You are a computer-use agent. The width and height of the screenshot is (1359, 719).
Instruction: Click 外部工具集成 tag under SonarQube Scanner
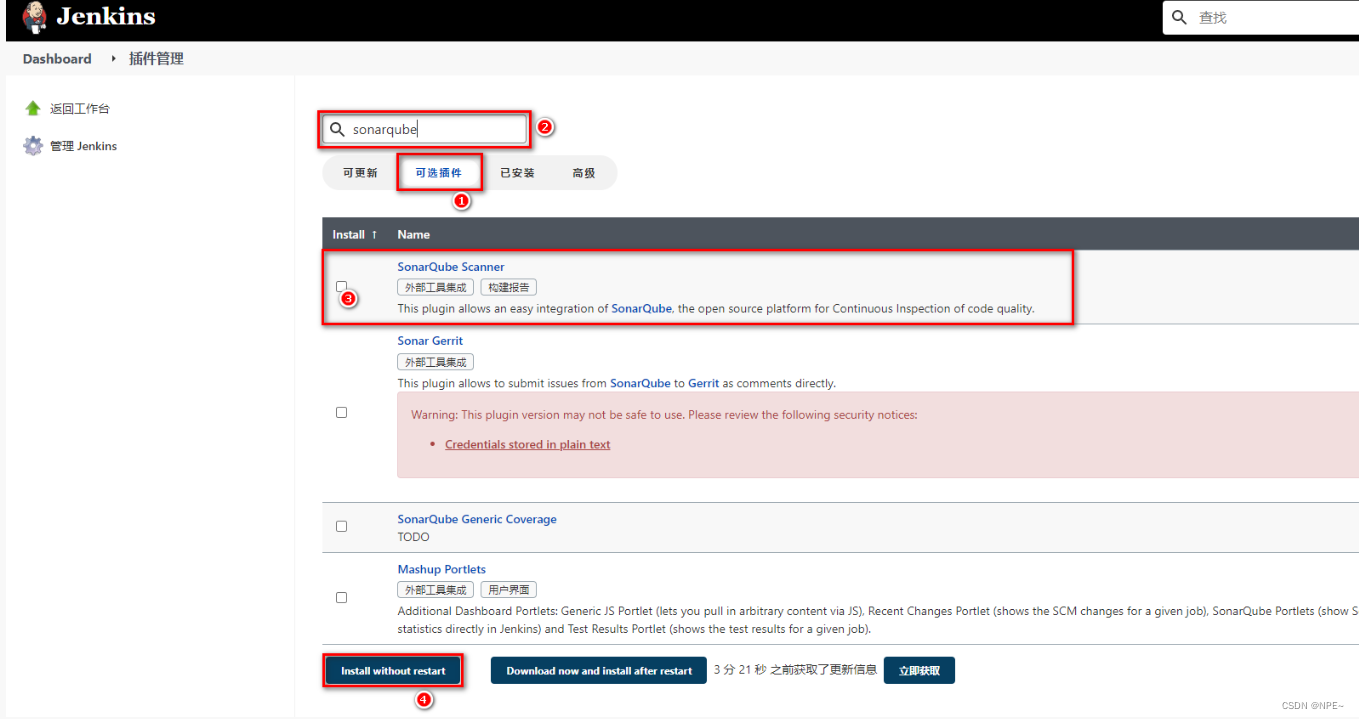[x=435, y=287]
